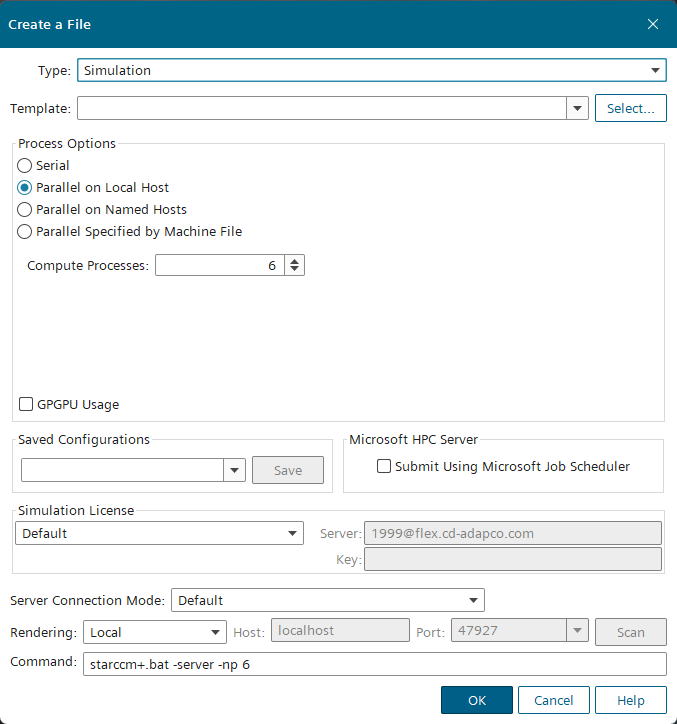Click the Compute Processes number field
The height and width of the screenshot is (724, 677).
click(220, 265)
